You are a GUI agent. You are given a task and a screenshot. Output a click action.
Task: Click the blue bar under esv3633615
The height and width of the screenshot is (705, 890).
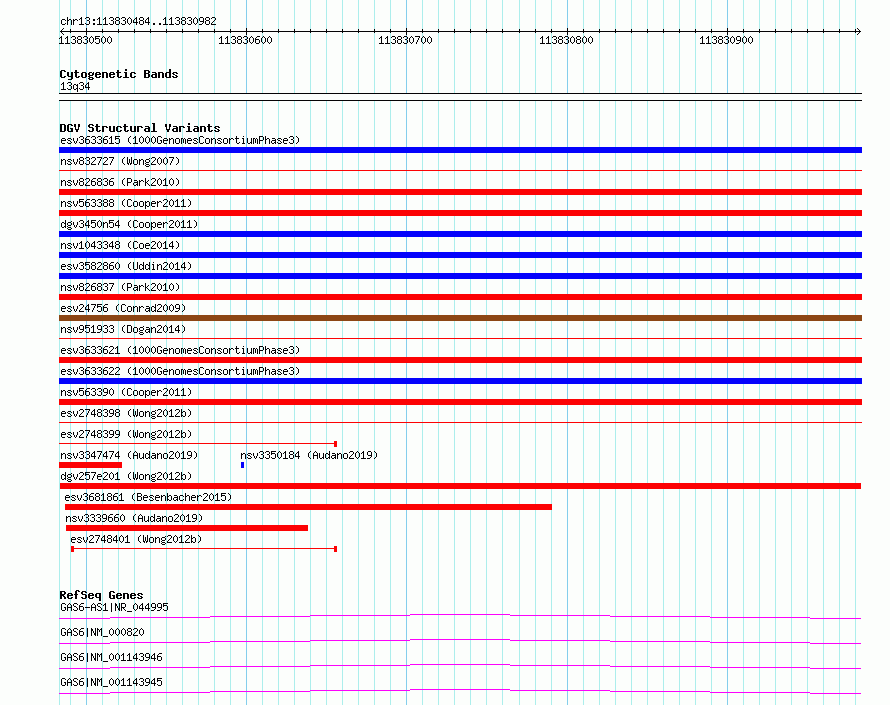click(460, 150)
